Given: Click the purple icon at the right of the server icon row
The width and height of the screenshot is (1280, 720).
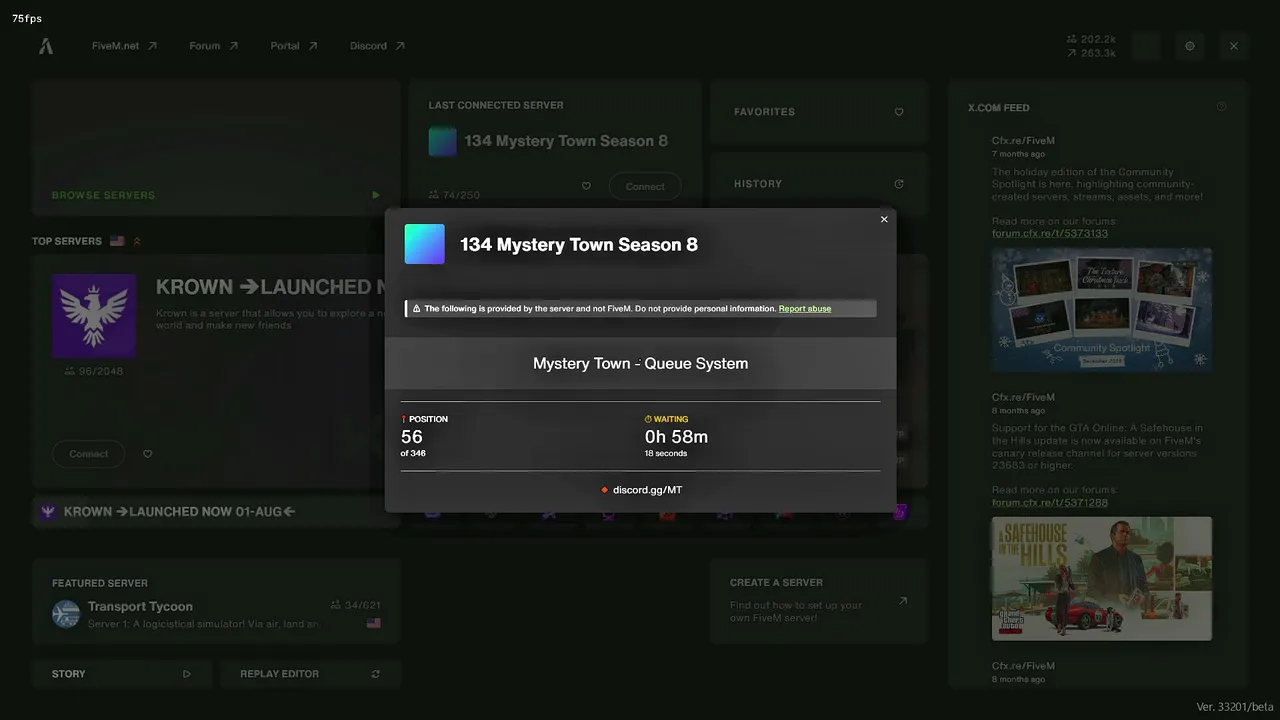Looking at the screenshot, I should (x=900, y=513).
